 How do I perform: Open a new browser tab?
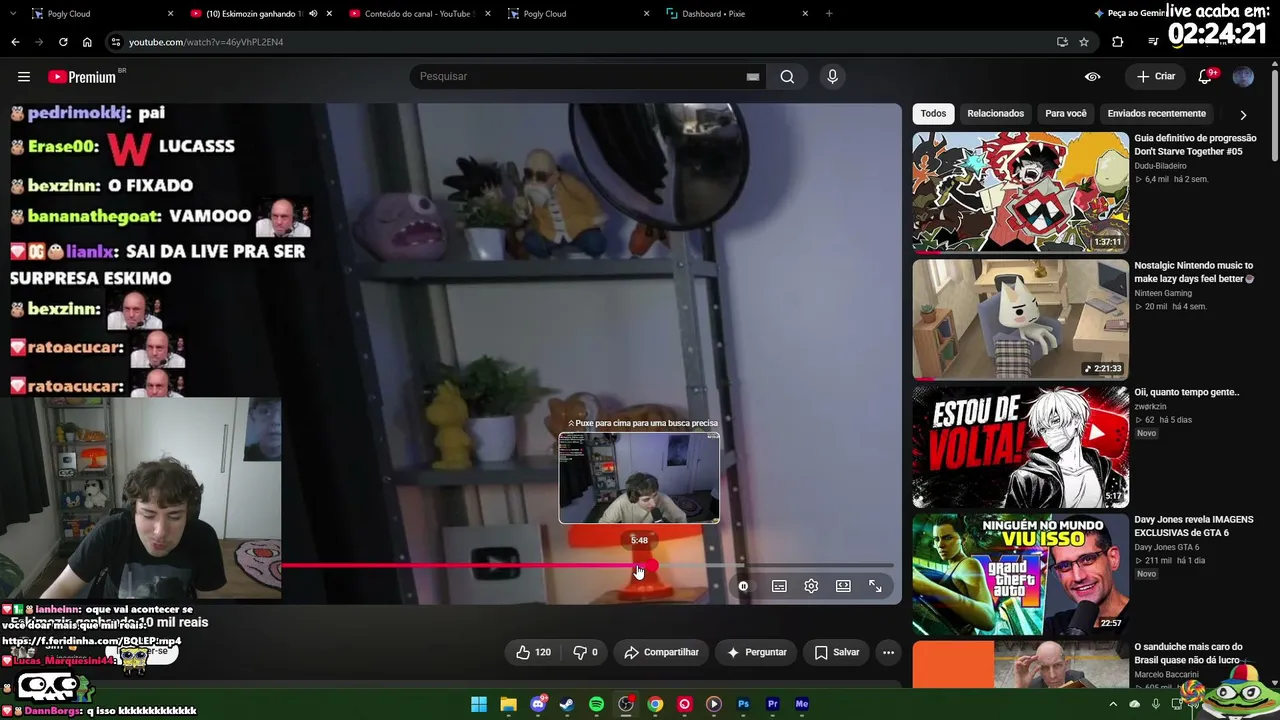[829, 14]
